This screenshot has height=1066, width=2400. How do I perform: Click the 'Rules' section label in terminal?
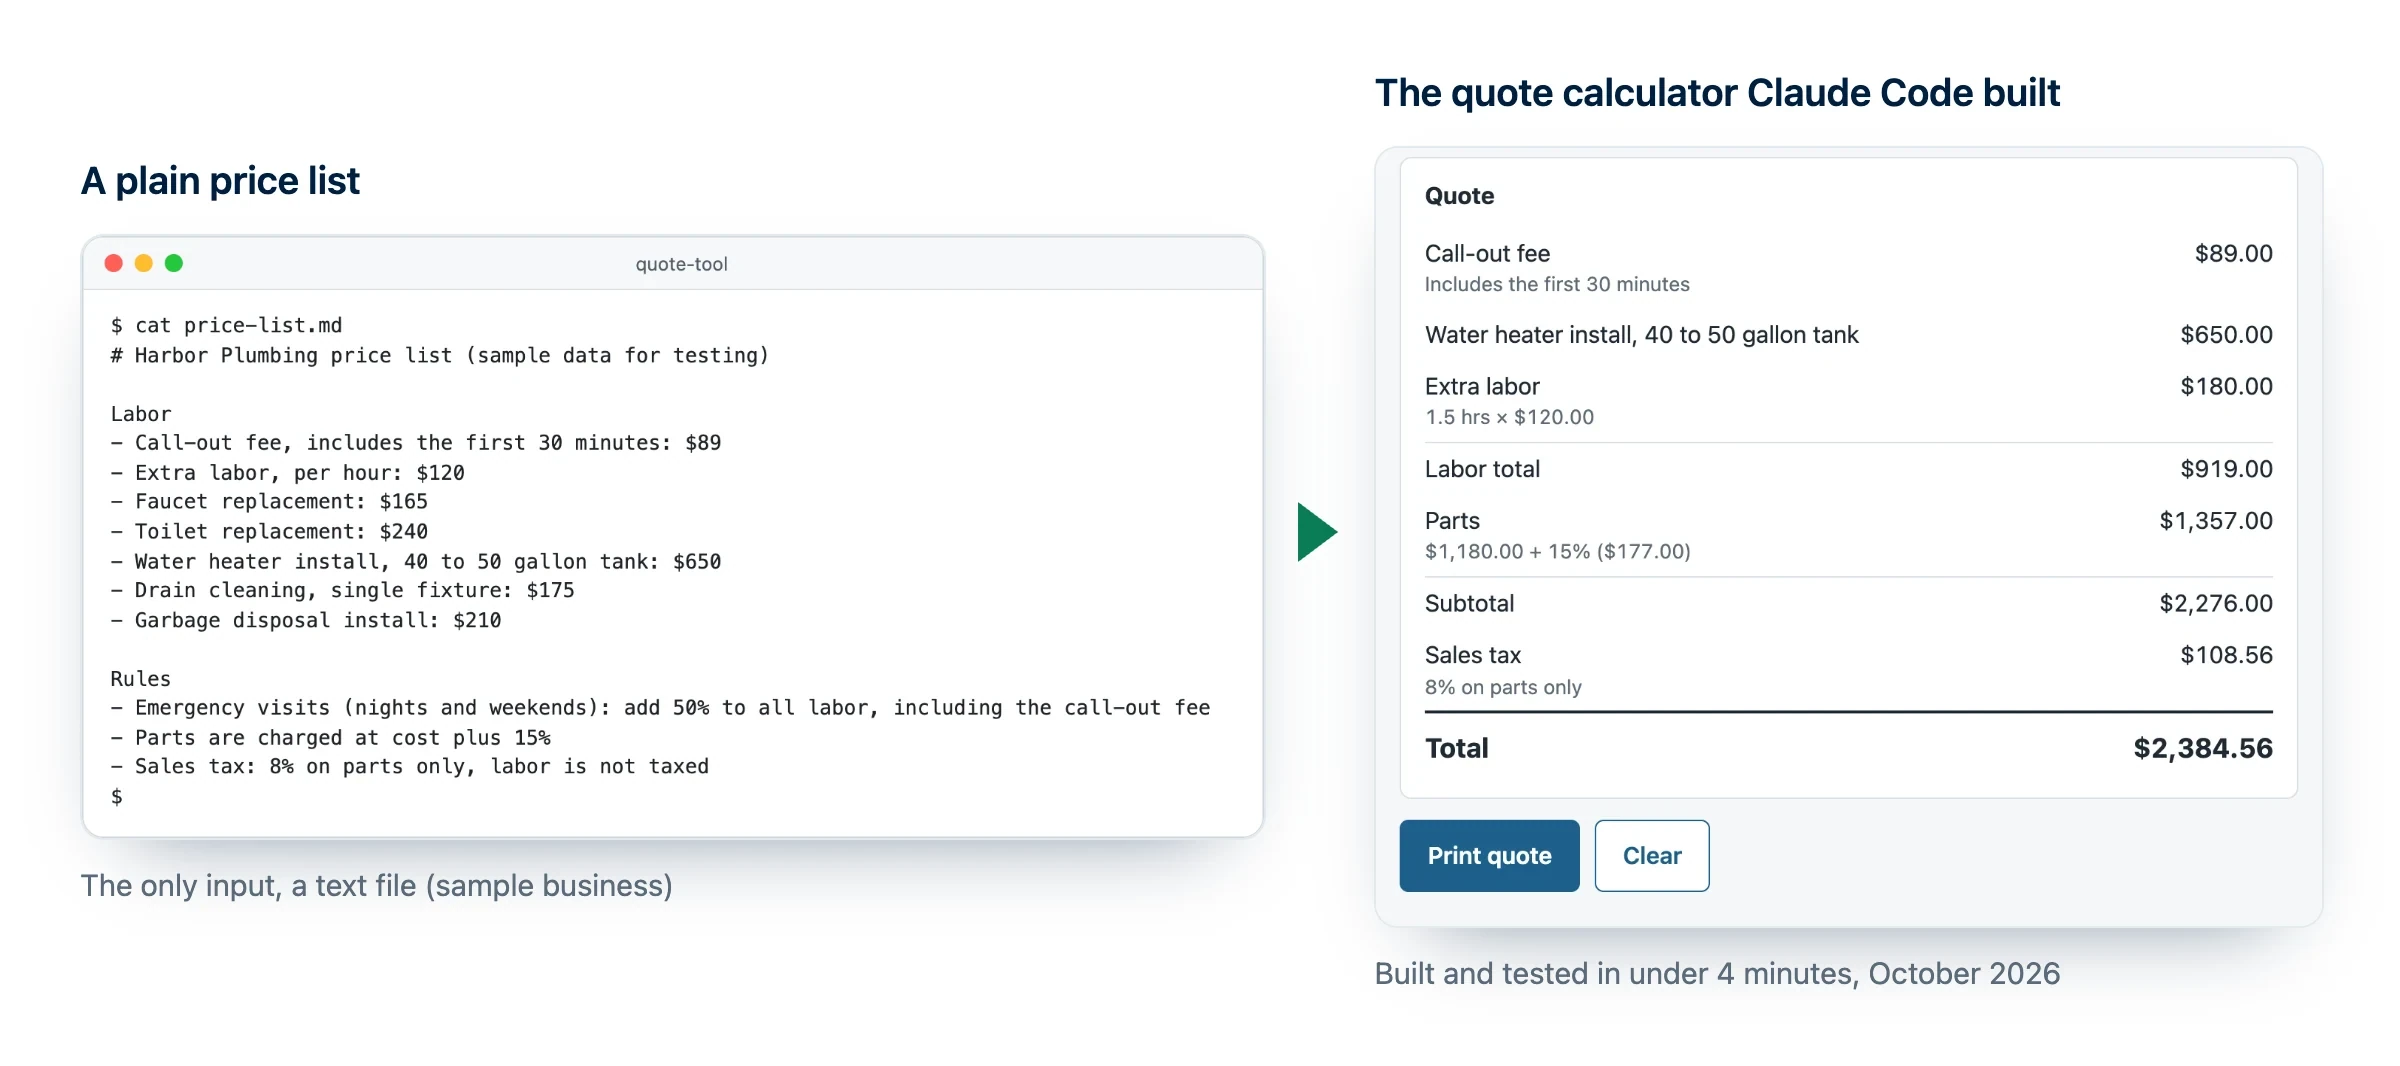[x=141, y=679]
